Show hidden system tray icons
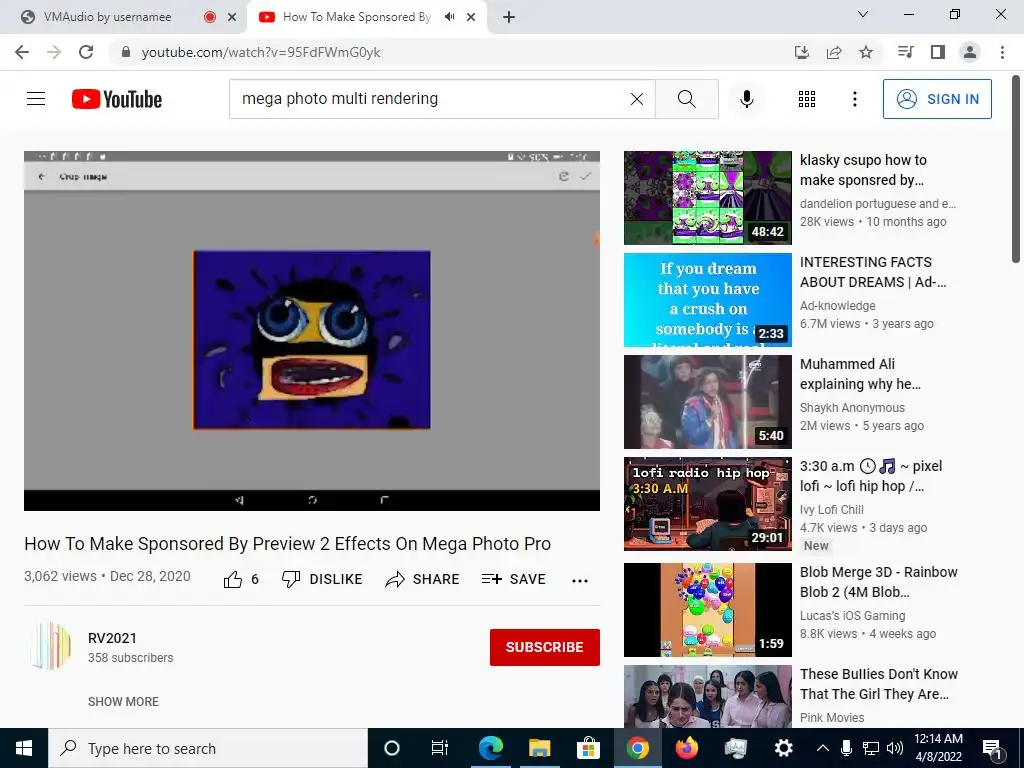This screenshot has width=1024, height=768. [x=823, y=748]
